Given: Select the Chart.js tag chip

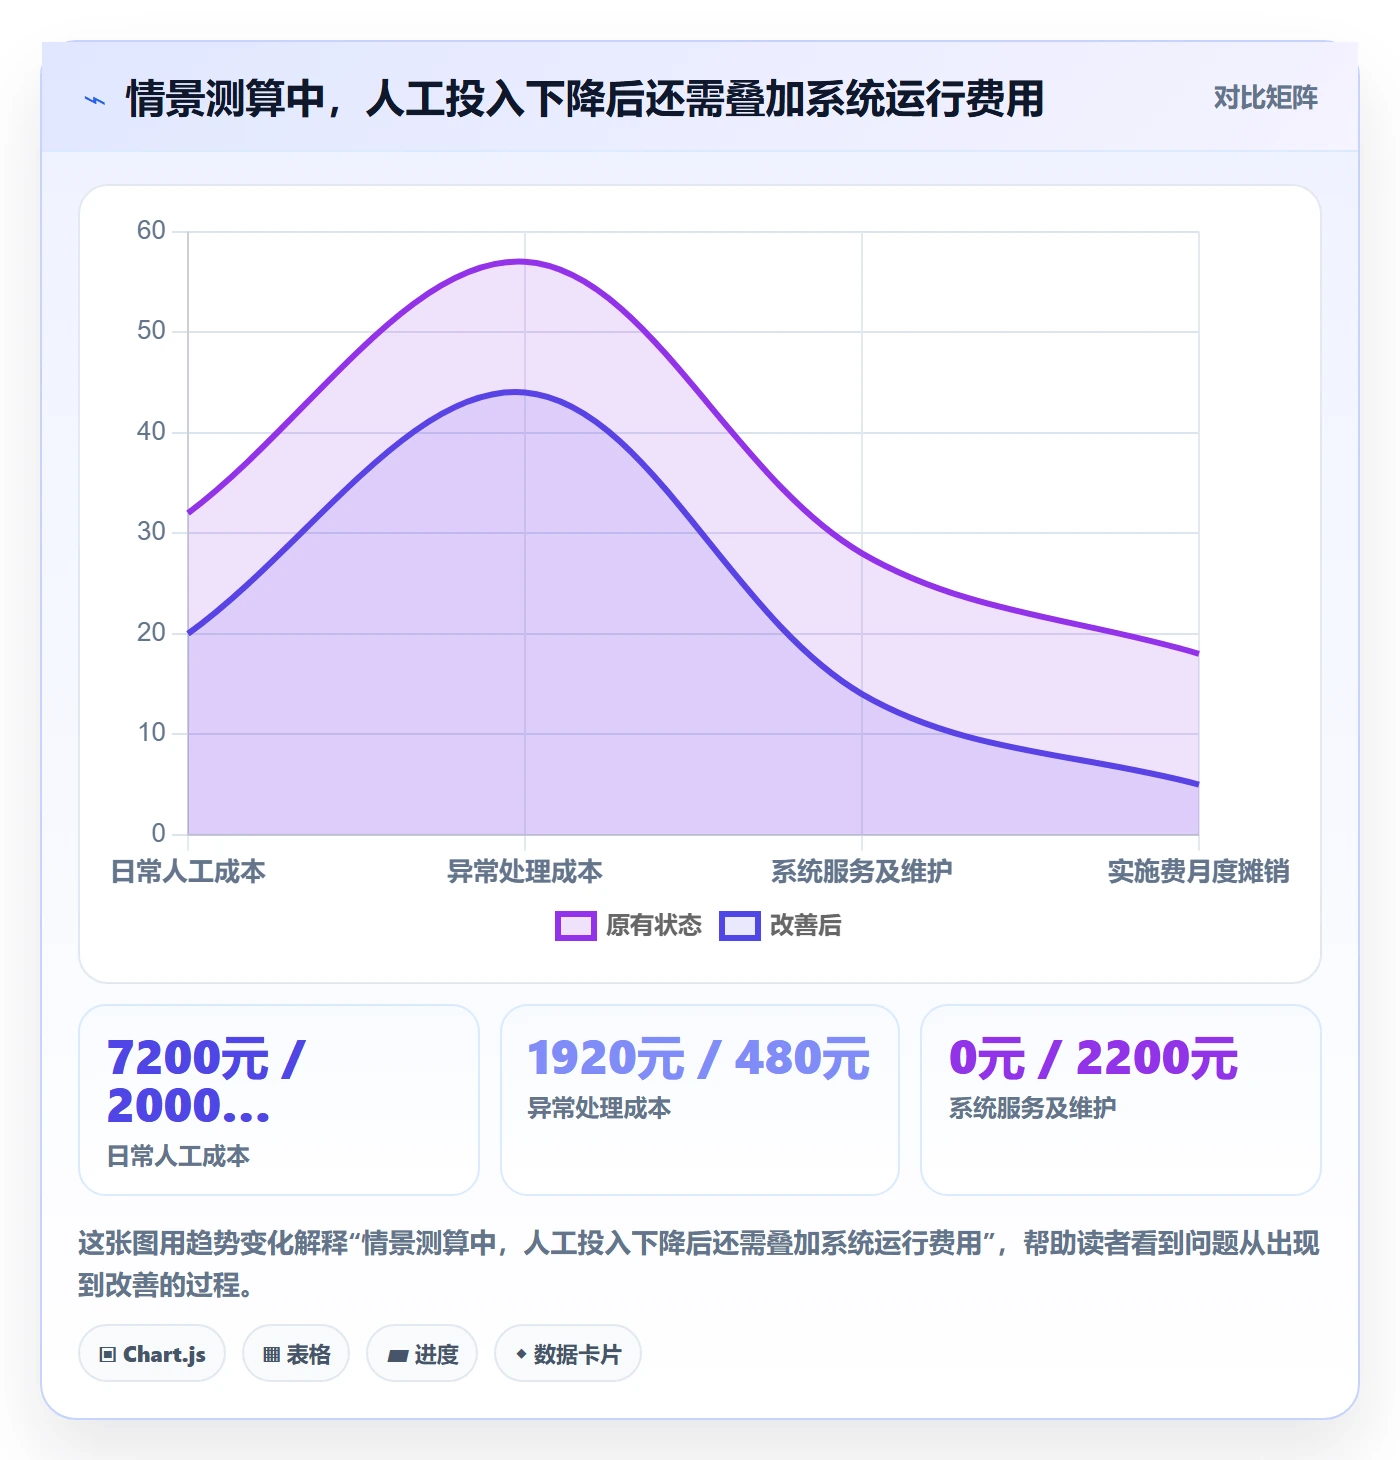Looking at the screenshot, I should click(x=152, y=1354).
